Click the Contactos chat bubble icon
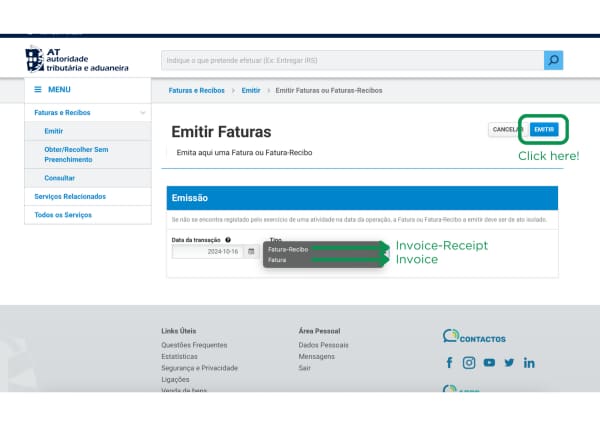Screen dimensions: 600x428 point(451,335)
